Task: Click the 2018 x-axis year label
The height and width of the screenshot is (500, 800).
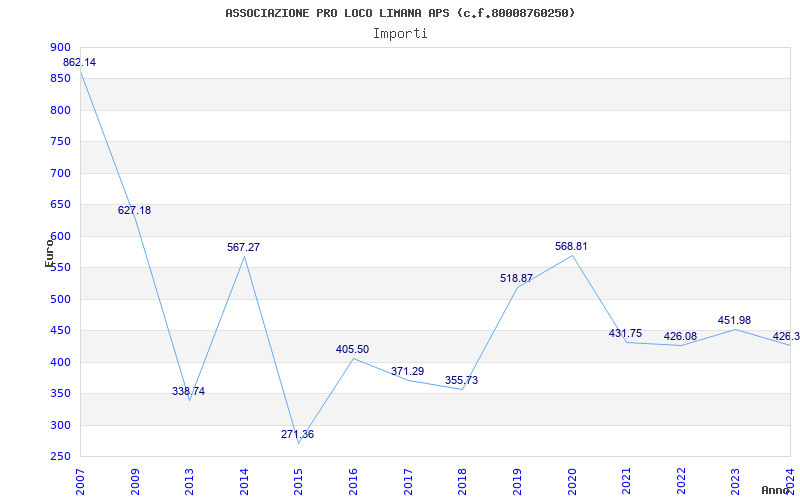Action: coord(462,482)
